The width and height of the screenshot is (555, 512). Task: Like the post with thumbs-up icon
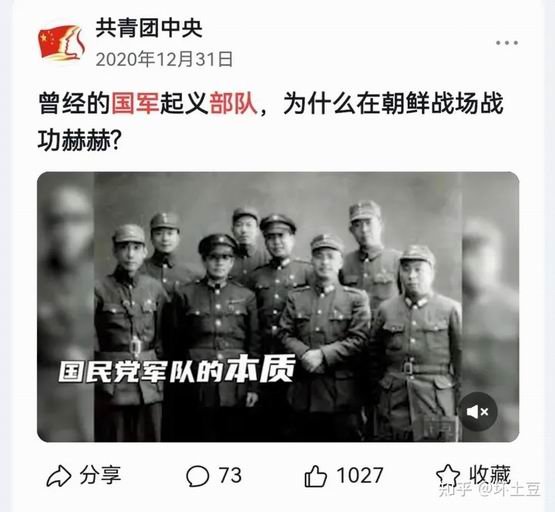pos(315,476)
